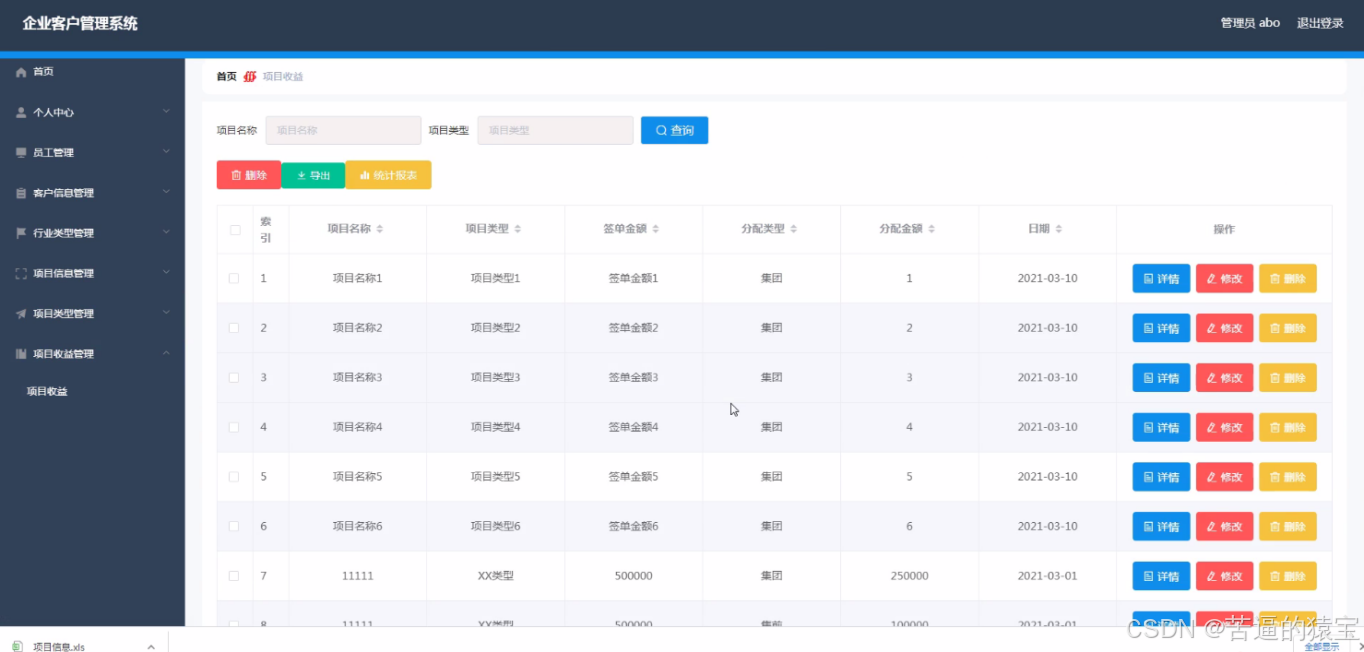Tick the select-all checkbox in table header
The width and height of the screenshot is (1364, 652).
pos(235,230)
